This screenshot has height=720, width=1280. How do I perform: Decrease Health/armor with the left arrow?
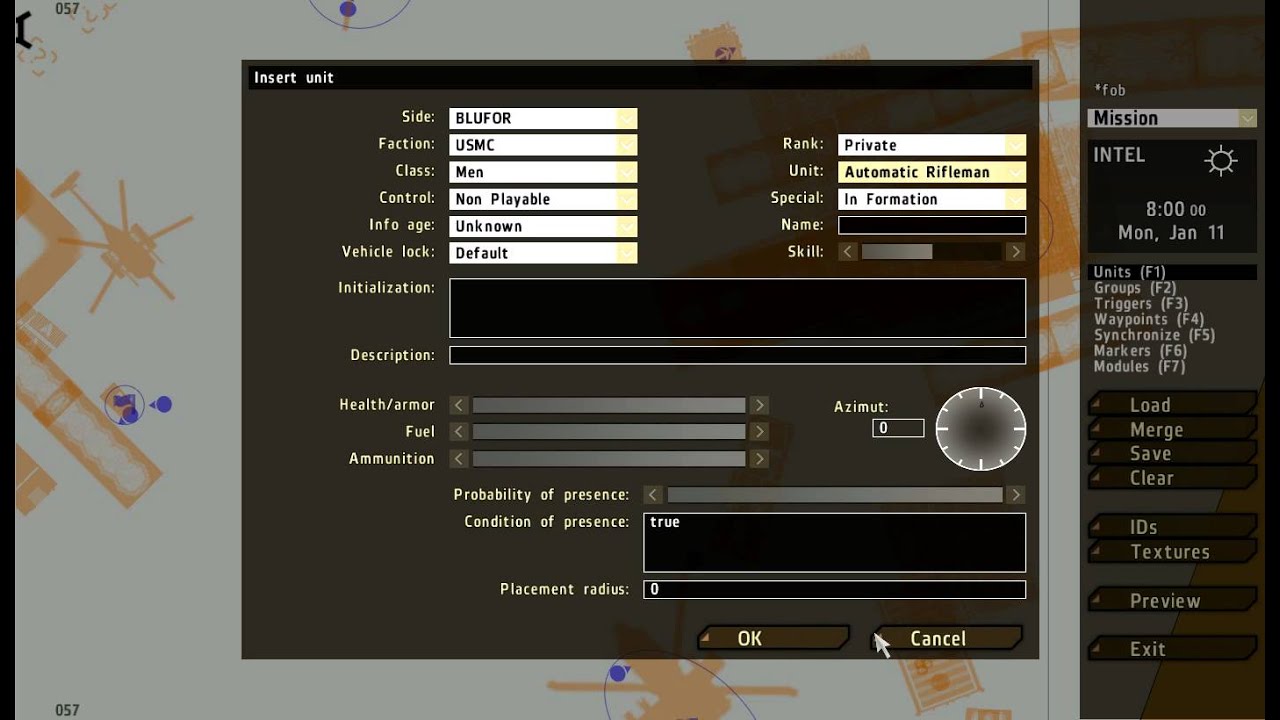(x=458, y=405)
